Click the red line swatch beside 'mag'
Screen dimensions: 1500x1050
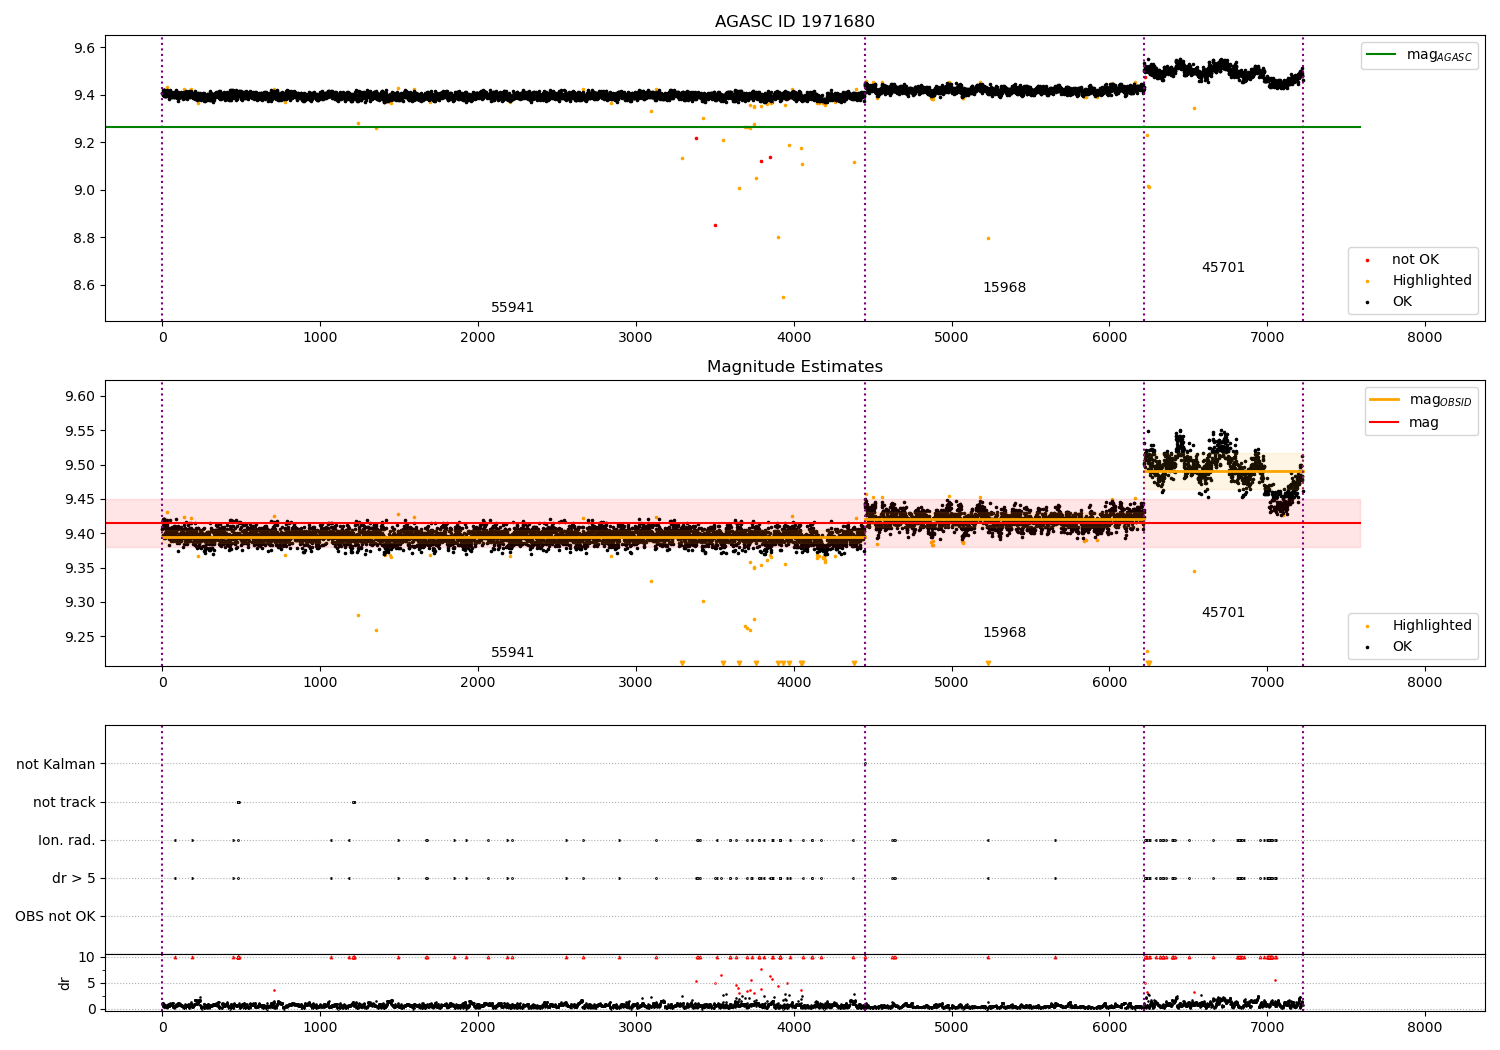point(1384,423)
